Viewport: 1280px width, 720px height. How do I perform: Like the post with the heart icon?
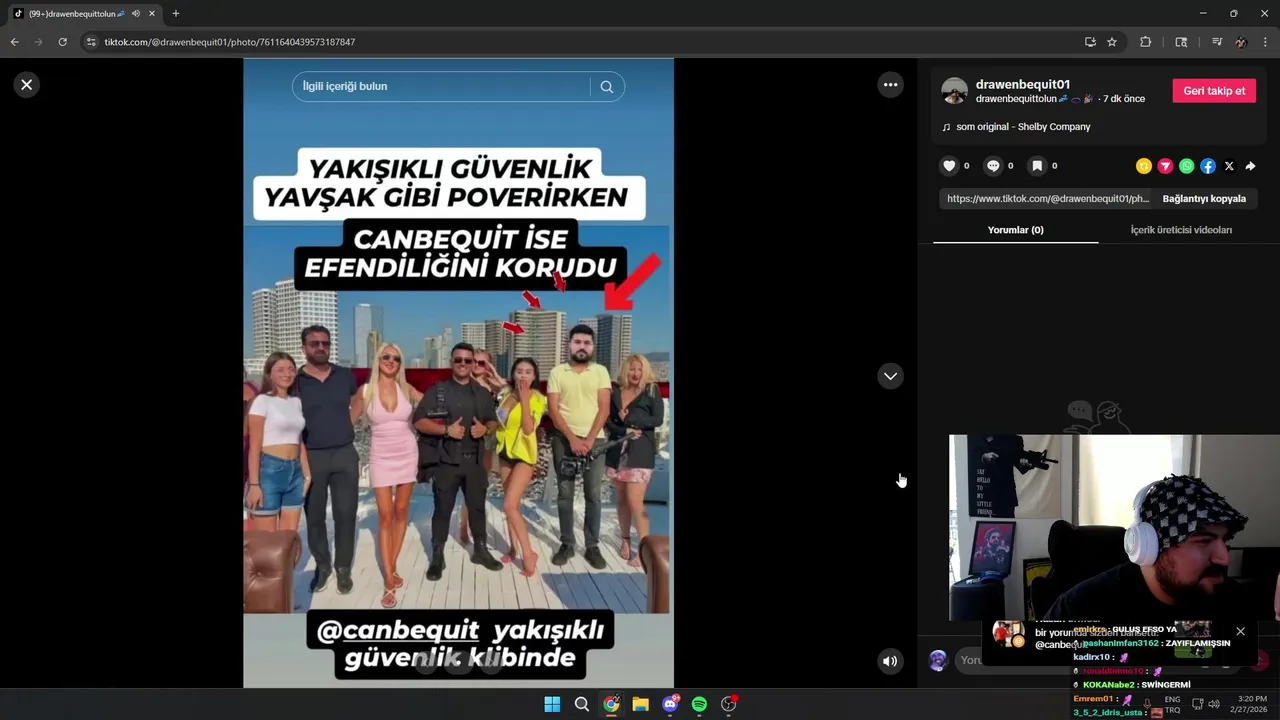[949, 166]
